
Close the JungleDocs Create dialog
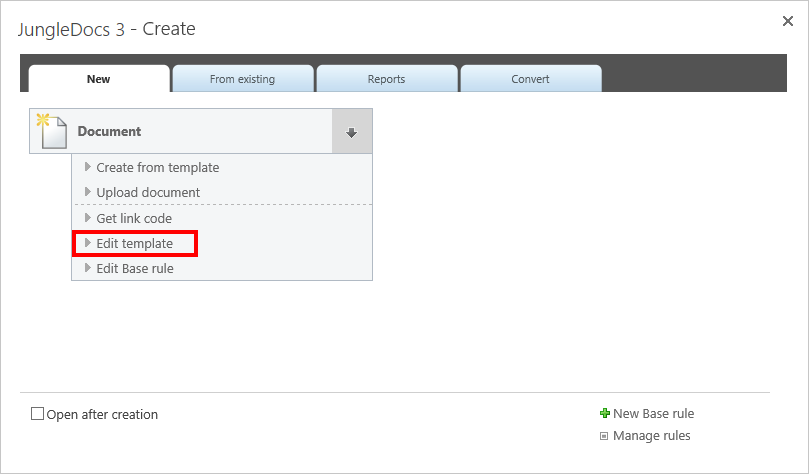787,21
